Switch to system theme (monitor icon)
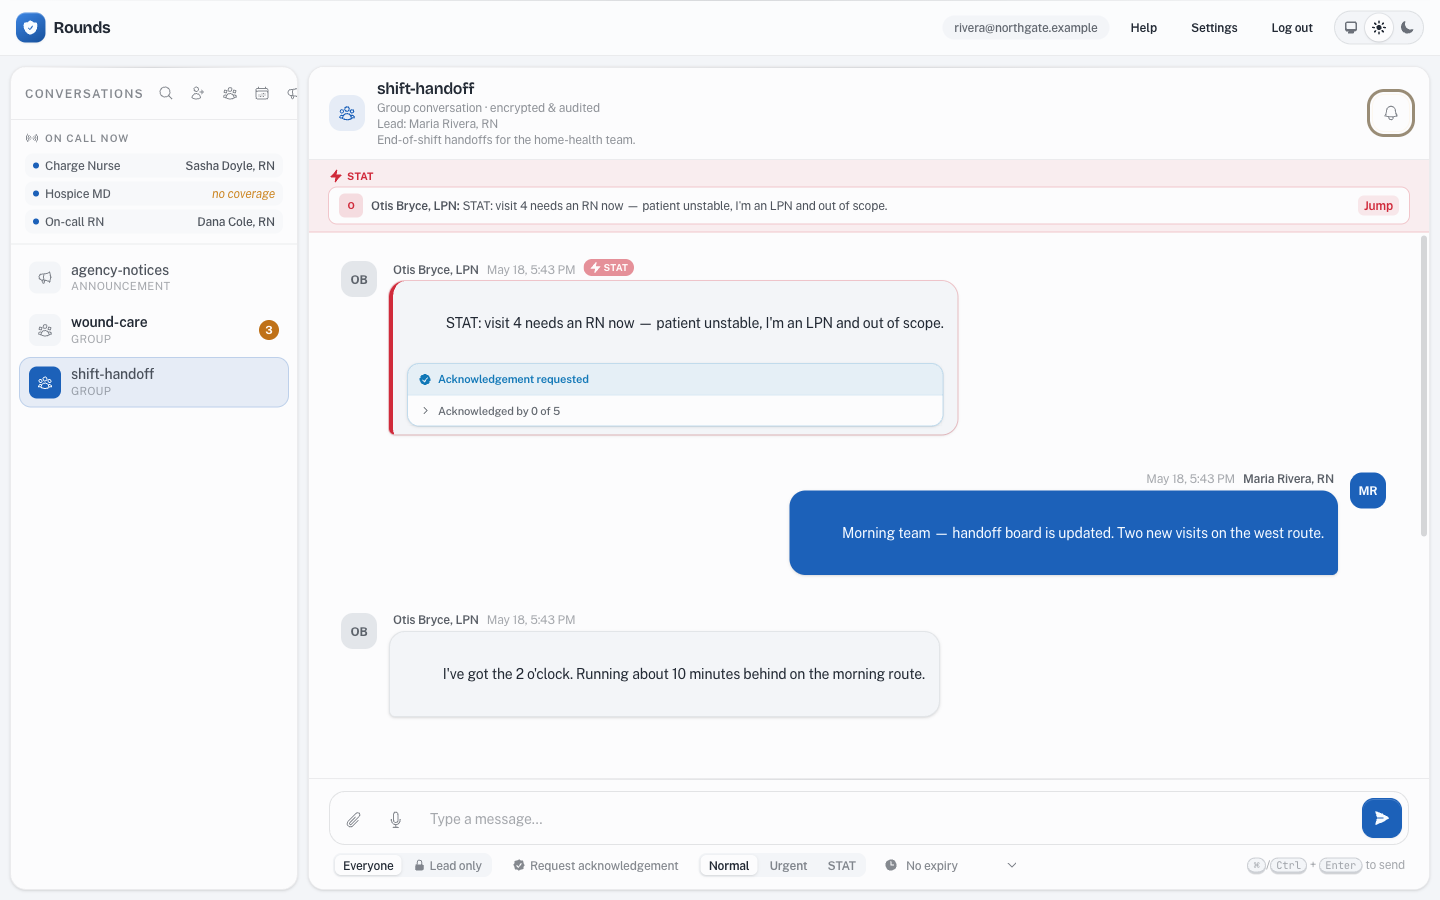 [1351, 28]
